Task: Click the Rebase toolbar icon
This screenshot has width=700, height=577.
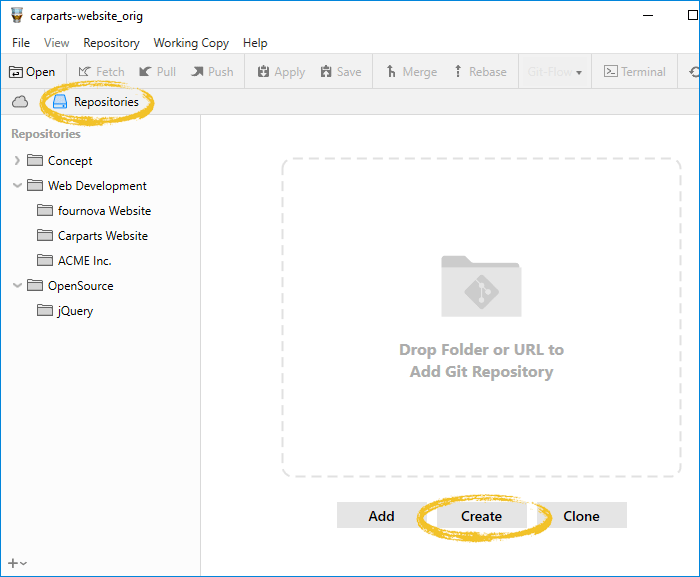Action: [x=480, y=72]
